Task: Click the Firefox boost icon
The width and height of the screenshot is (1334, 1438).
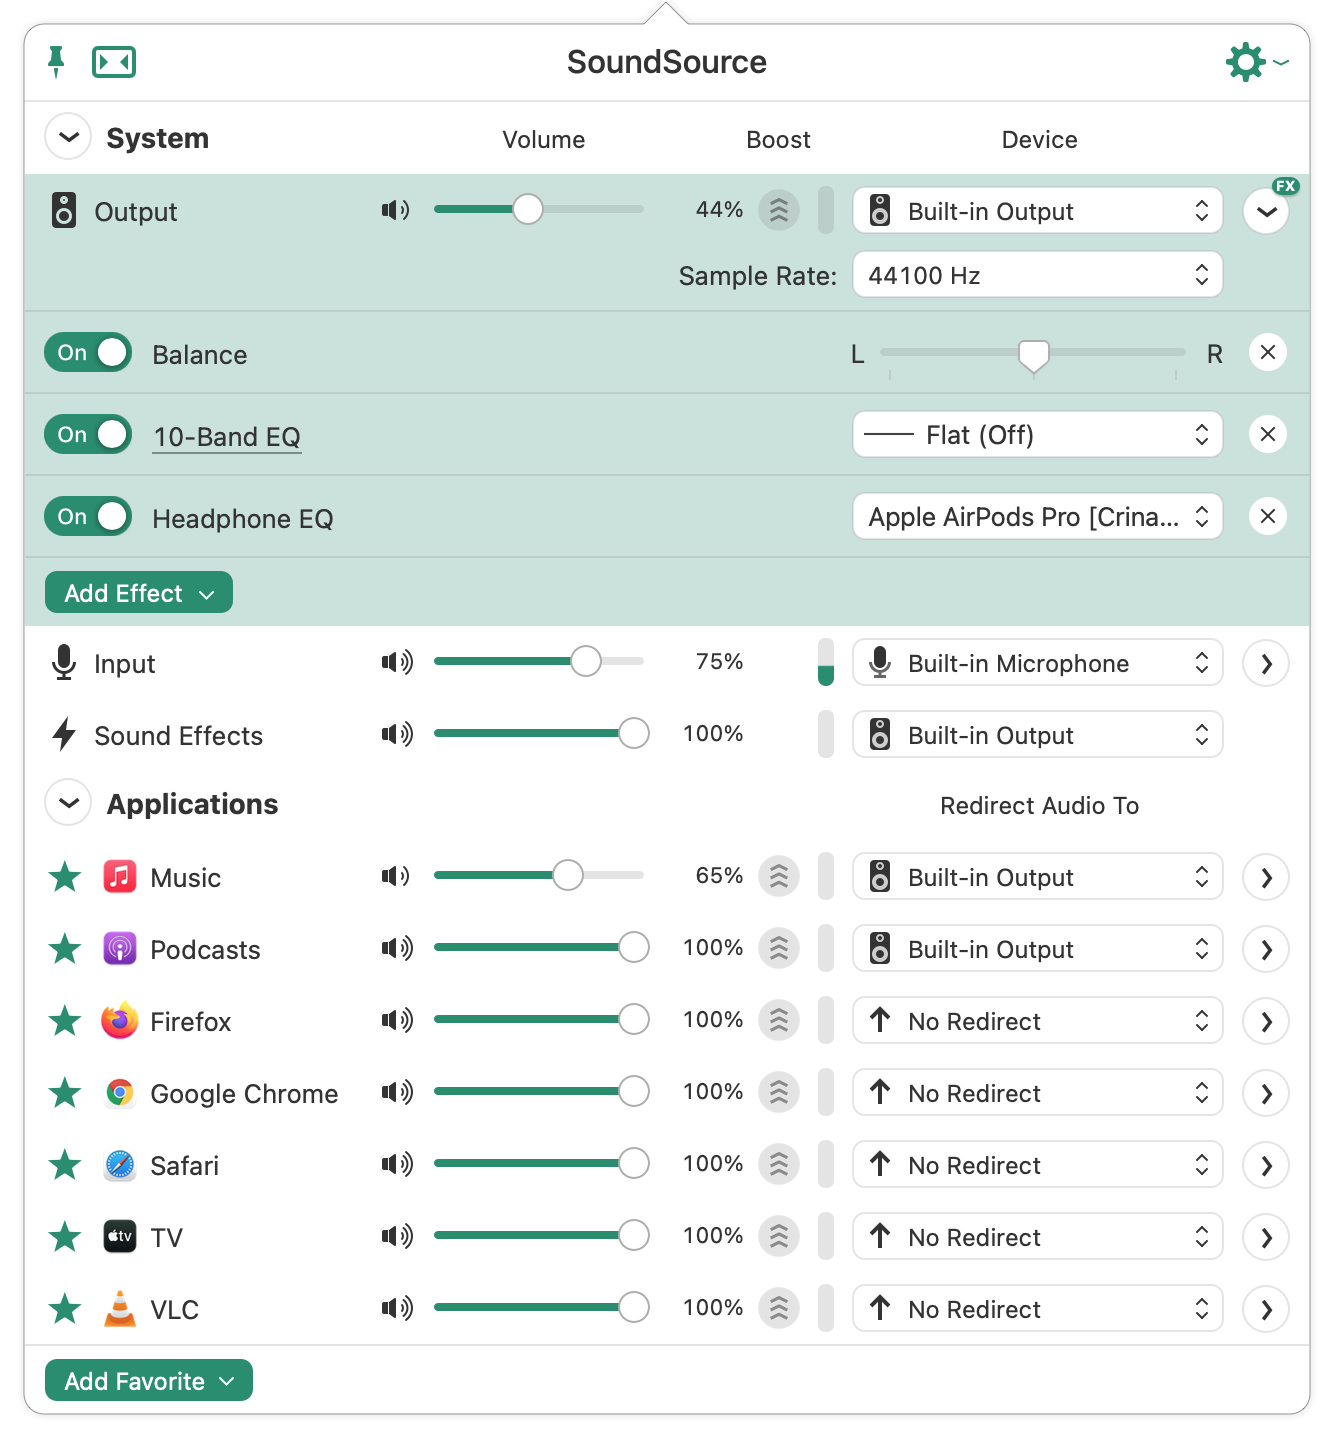Action: click(779, 1020)
